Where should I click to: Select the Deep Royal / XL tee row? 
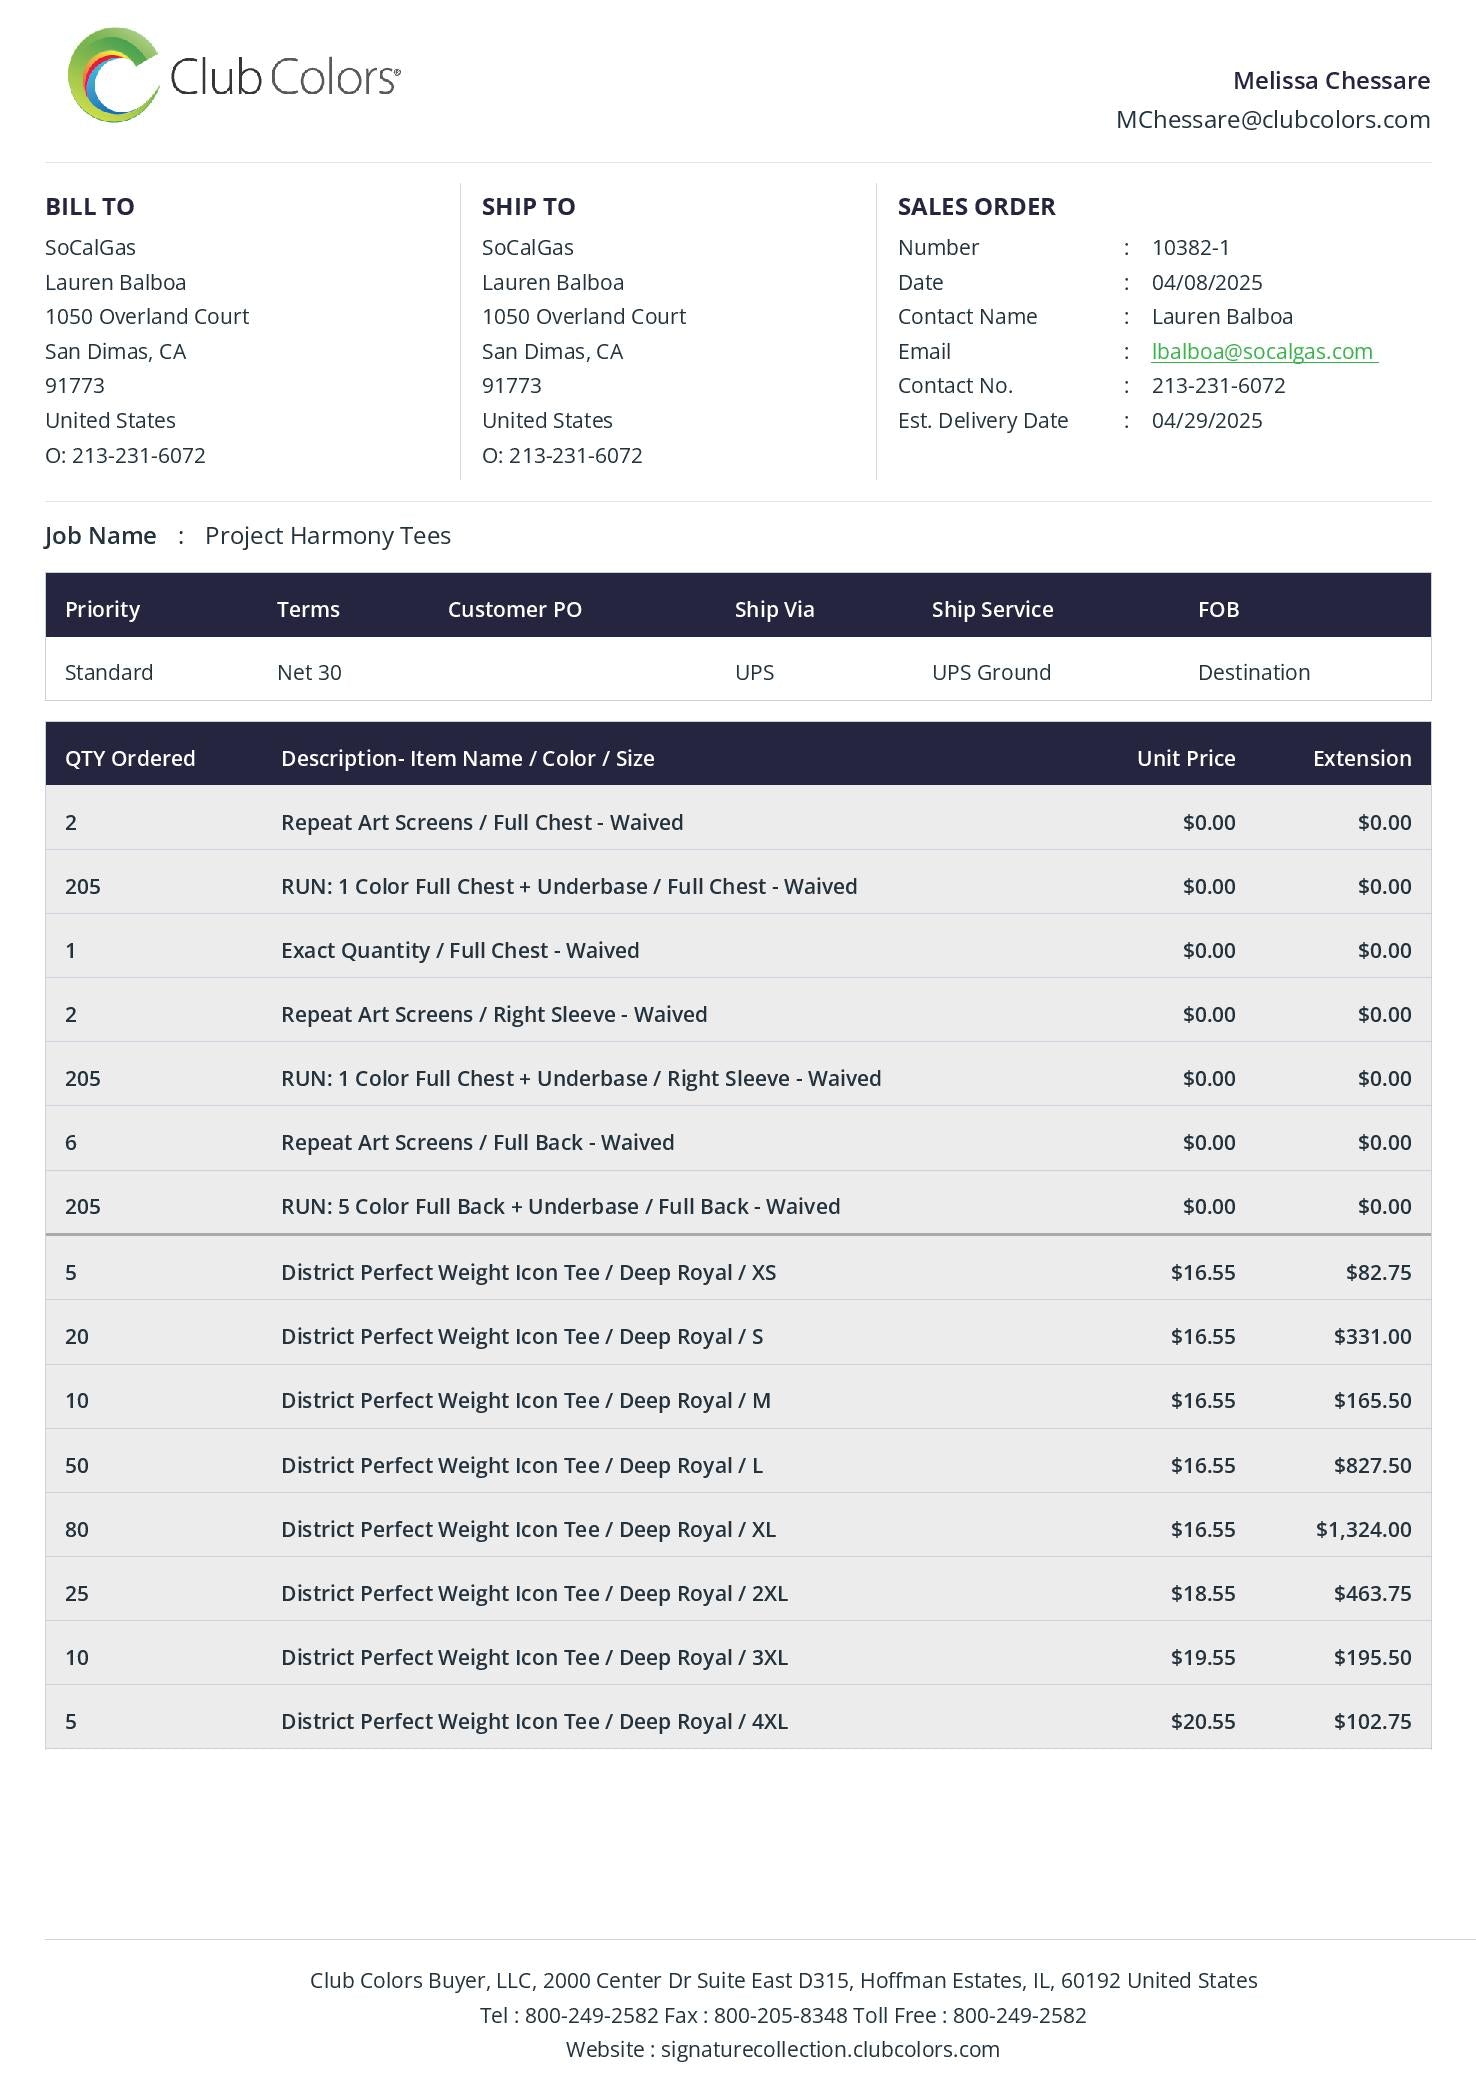pos(528,1529)
